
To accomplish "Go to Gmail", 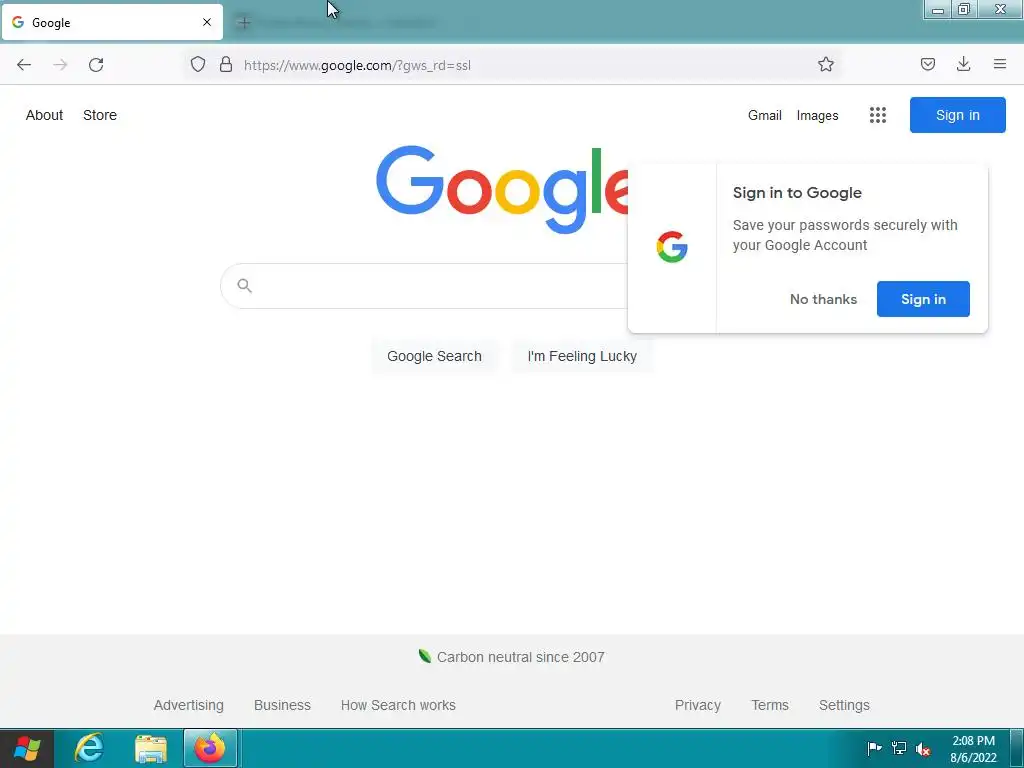I will point(765,116).
